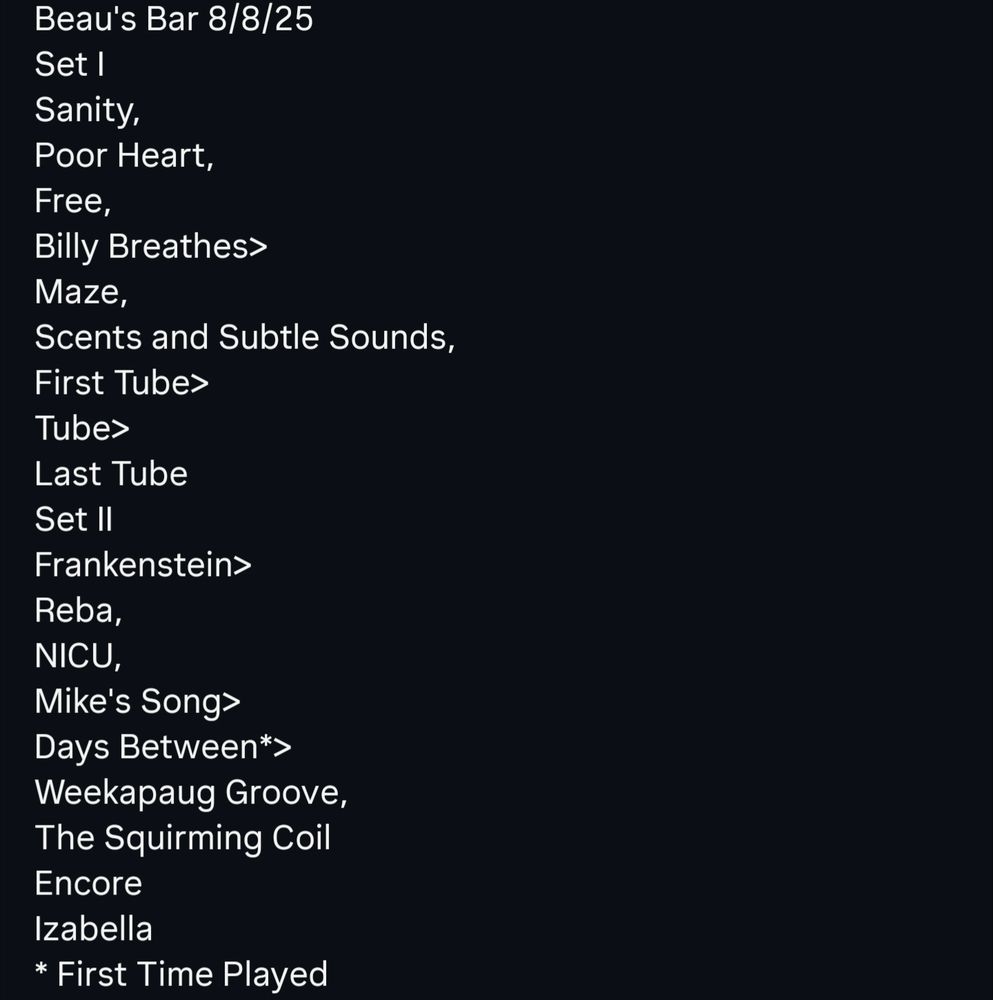Select the song 'Sanity,'
This screenshot has width=993, height=1000.
[x=87, y=110]
